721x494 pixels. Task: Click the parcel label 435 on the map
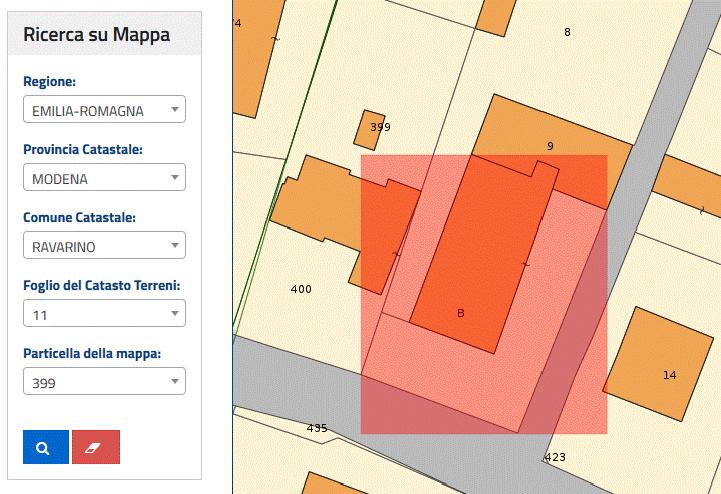point(317,428)
